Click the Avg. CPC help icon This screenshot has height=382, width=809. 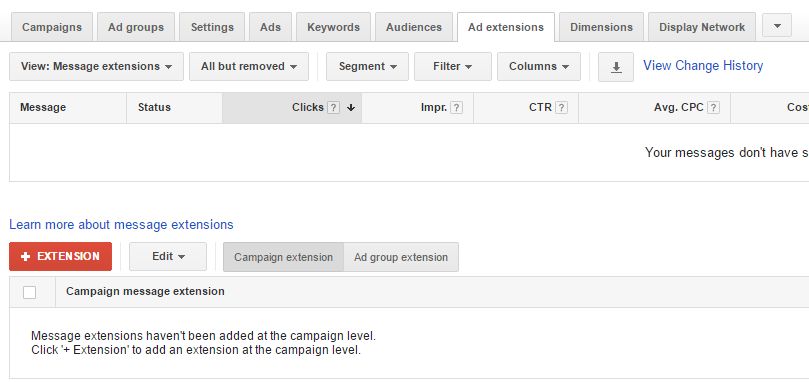(x=713, y=108)
